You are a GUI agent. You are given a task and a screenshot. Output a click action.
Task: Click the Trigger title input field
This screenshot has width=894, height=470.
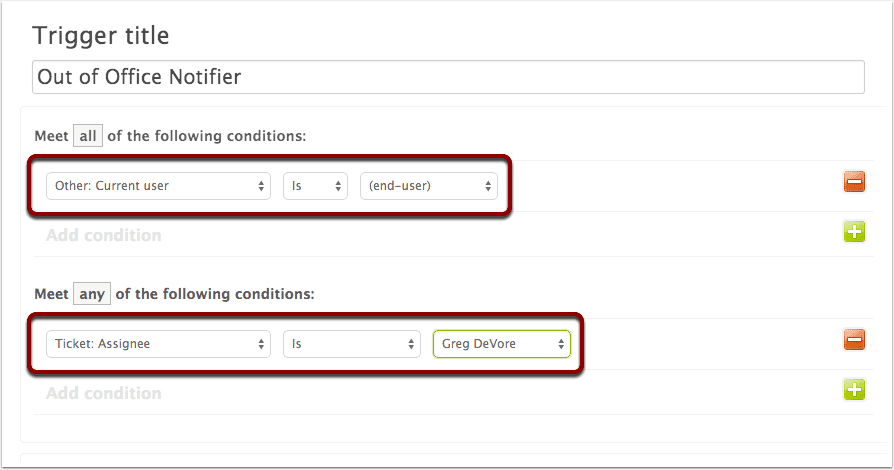[448, 77]
